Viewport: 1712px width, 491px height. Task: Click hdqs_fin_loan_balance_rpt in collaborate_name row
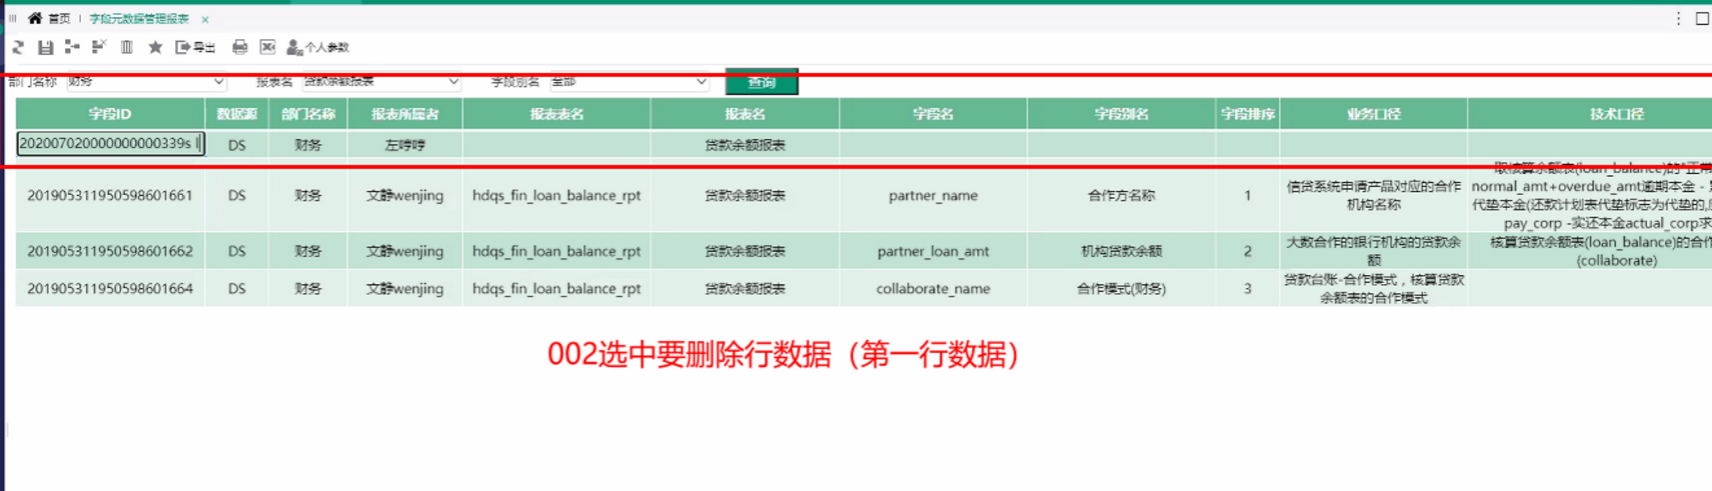point(557,289)
